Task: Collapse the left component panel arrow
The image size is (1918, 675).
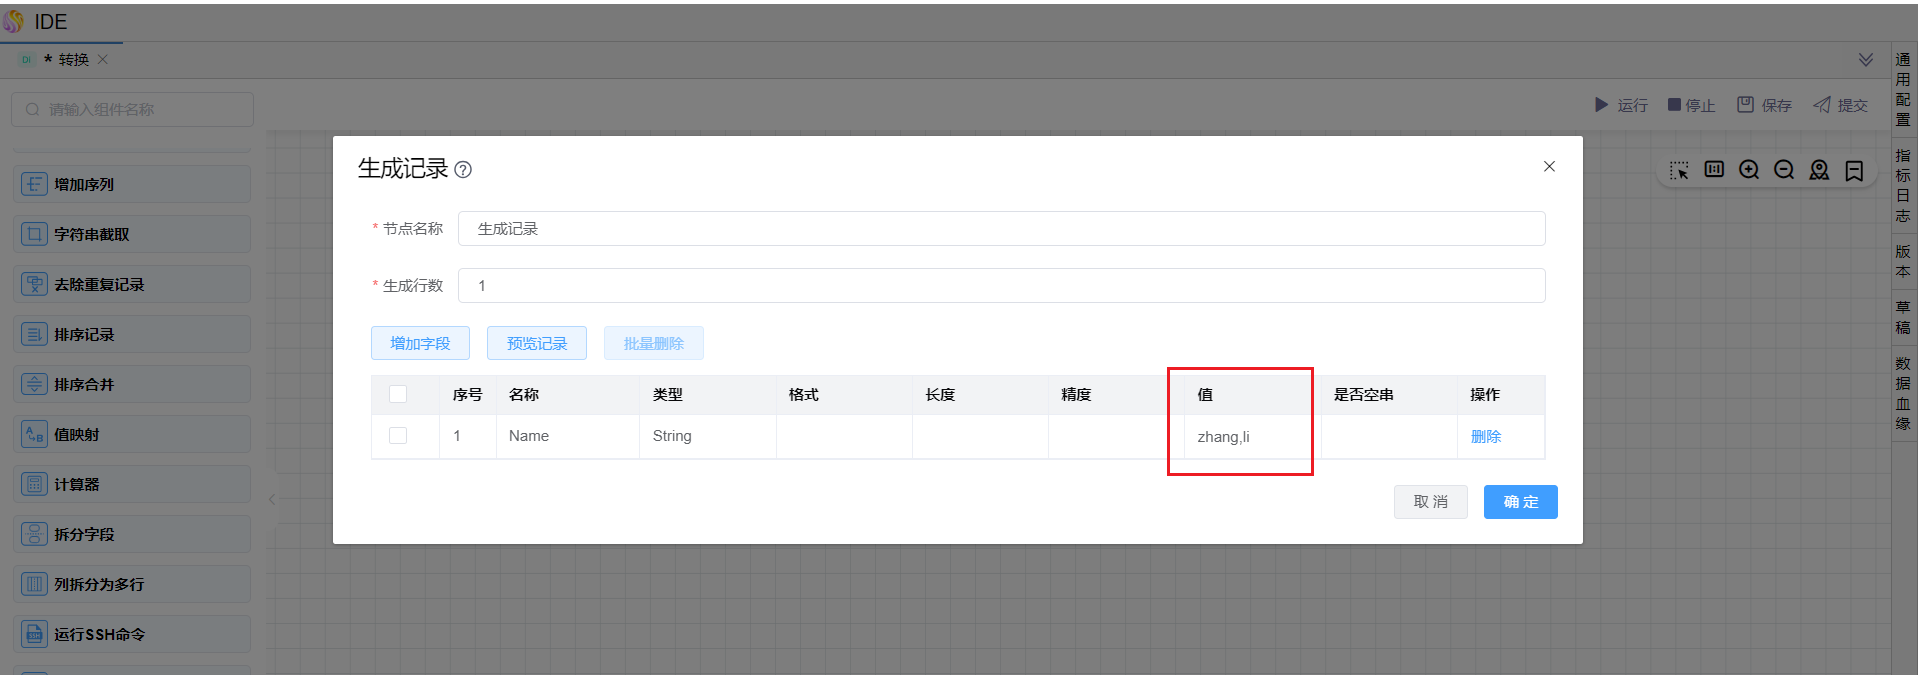Action: (272, 499)
